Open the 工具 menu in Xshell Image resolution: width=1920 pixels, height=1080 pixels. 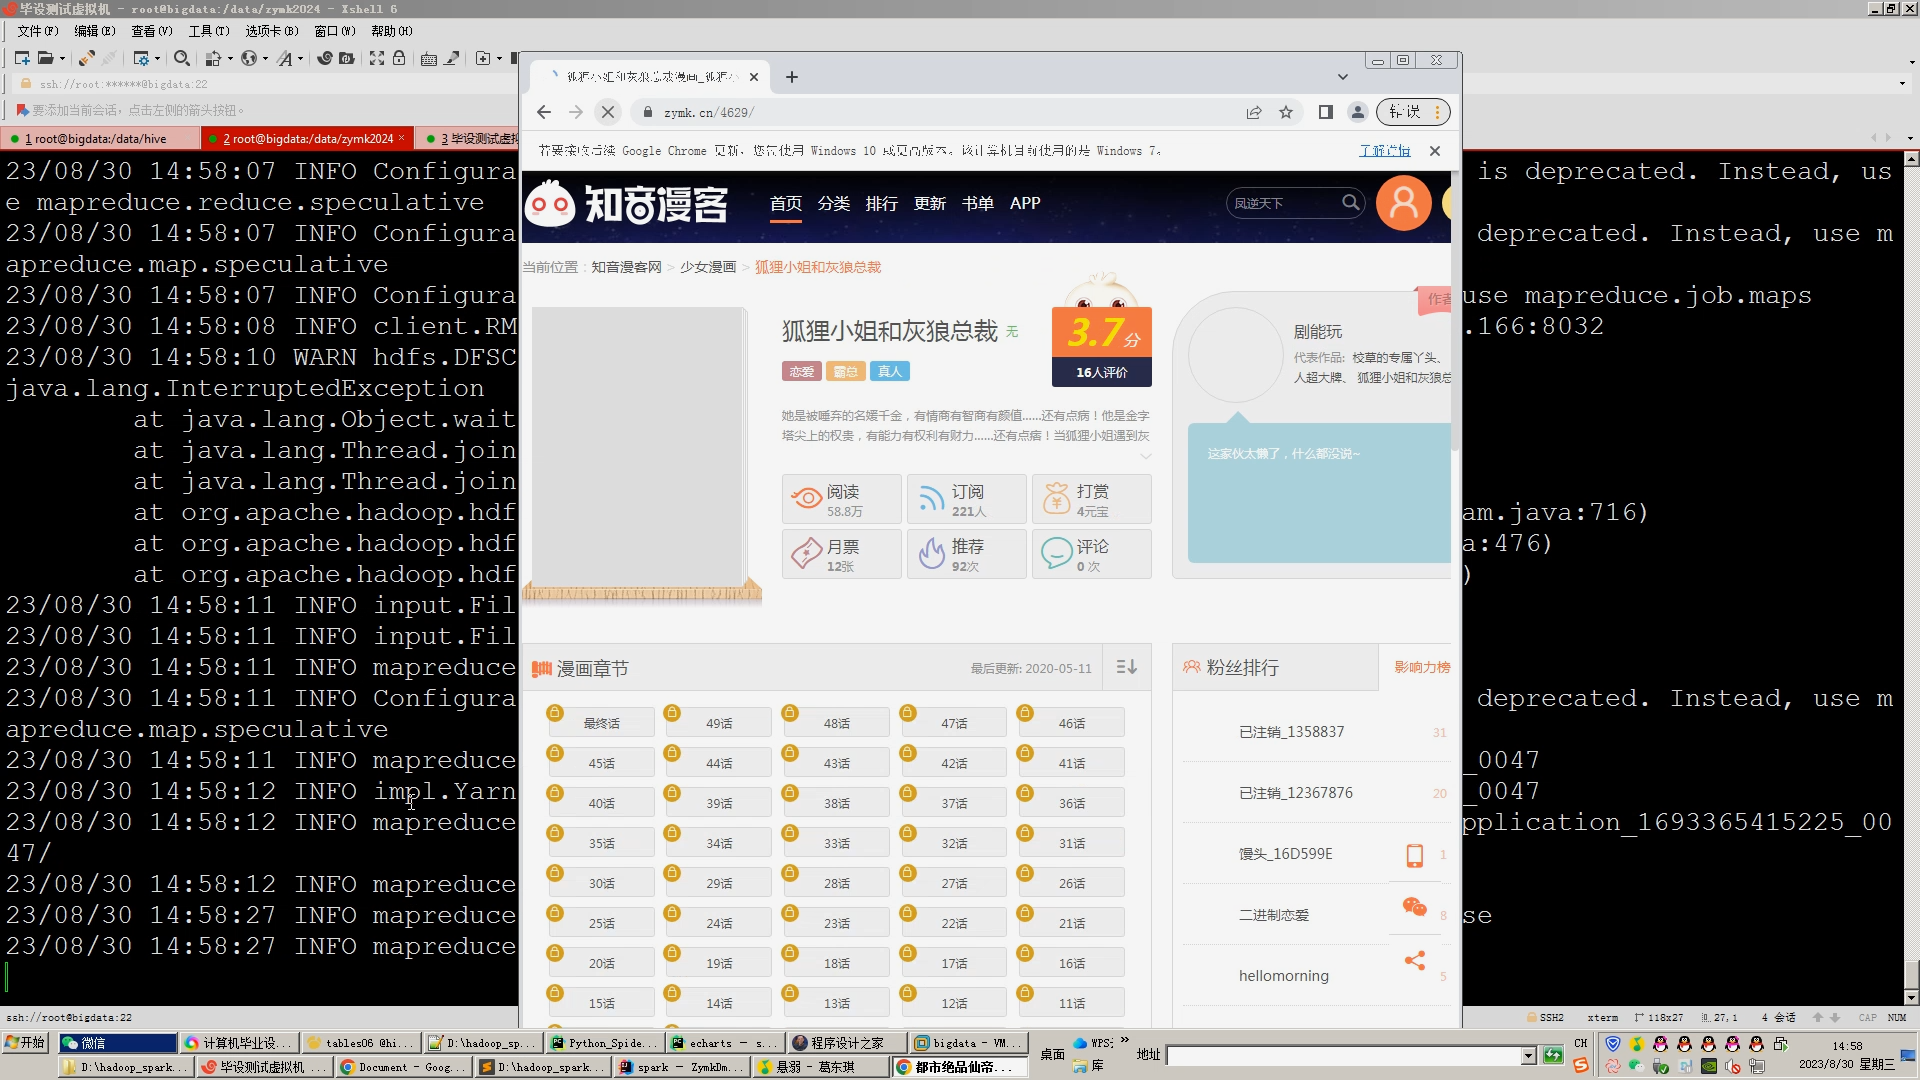208,31
